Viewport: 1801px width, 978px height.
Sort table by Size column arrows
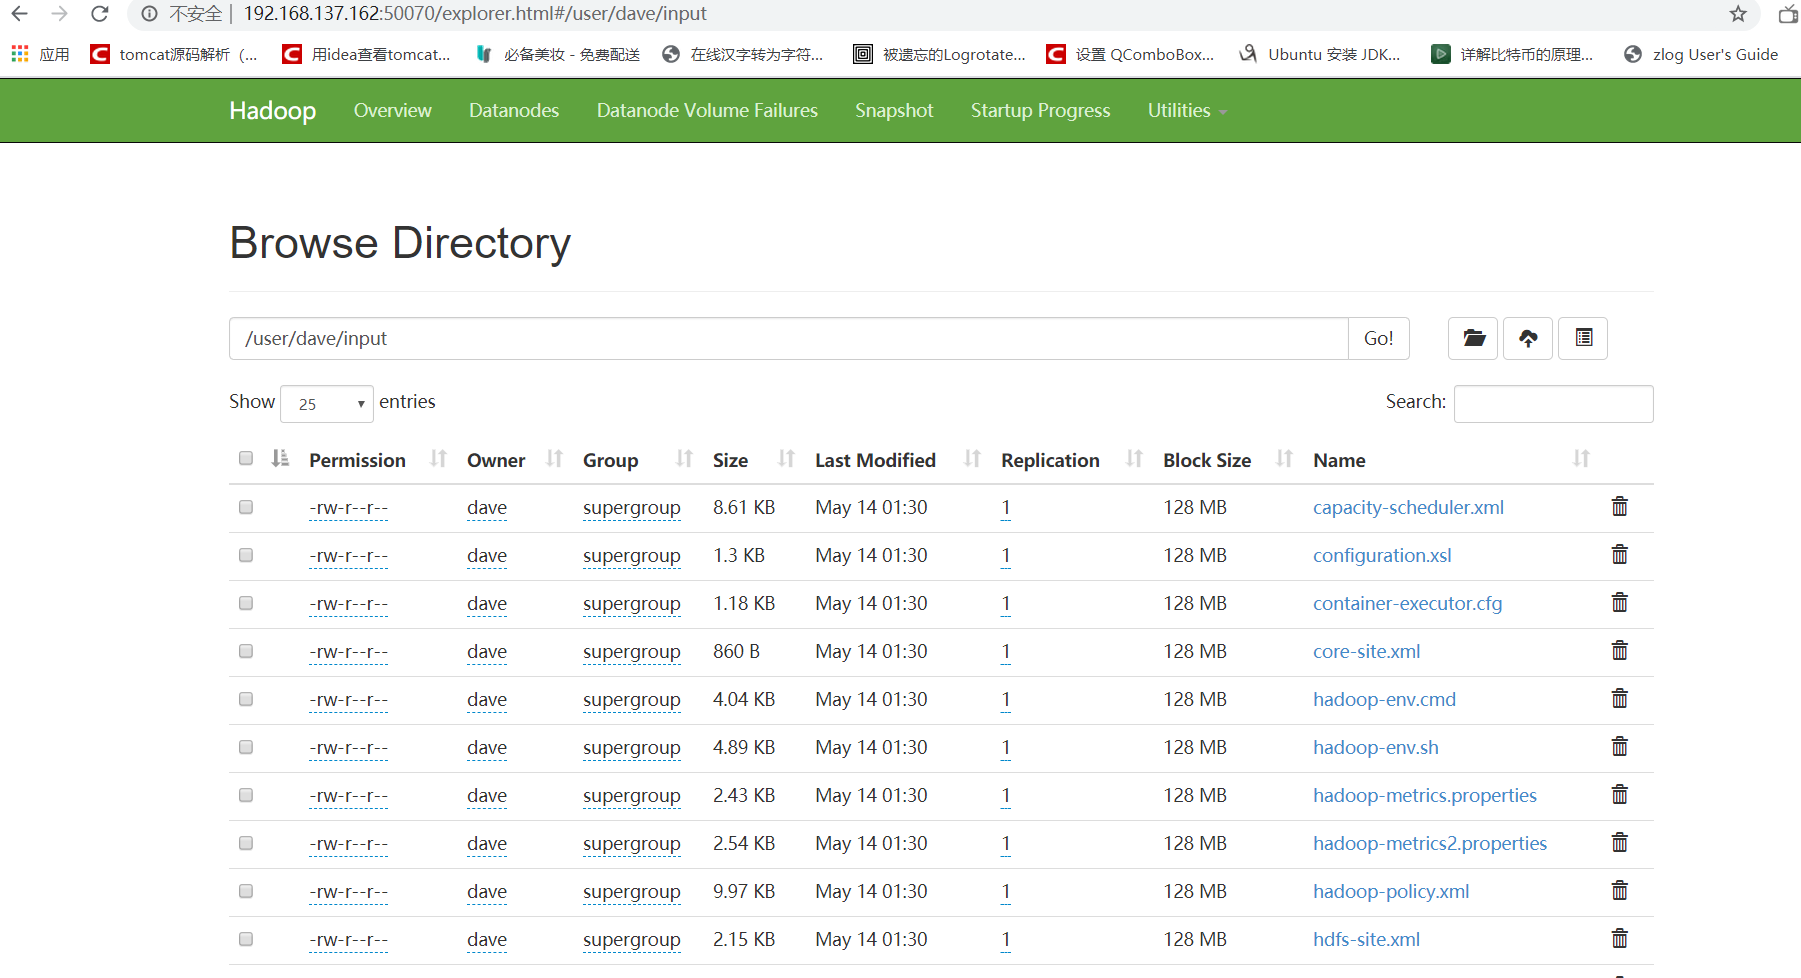(x=786, y=459)
